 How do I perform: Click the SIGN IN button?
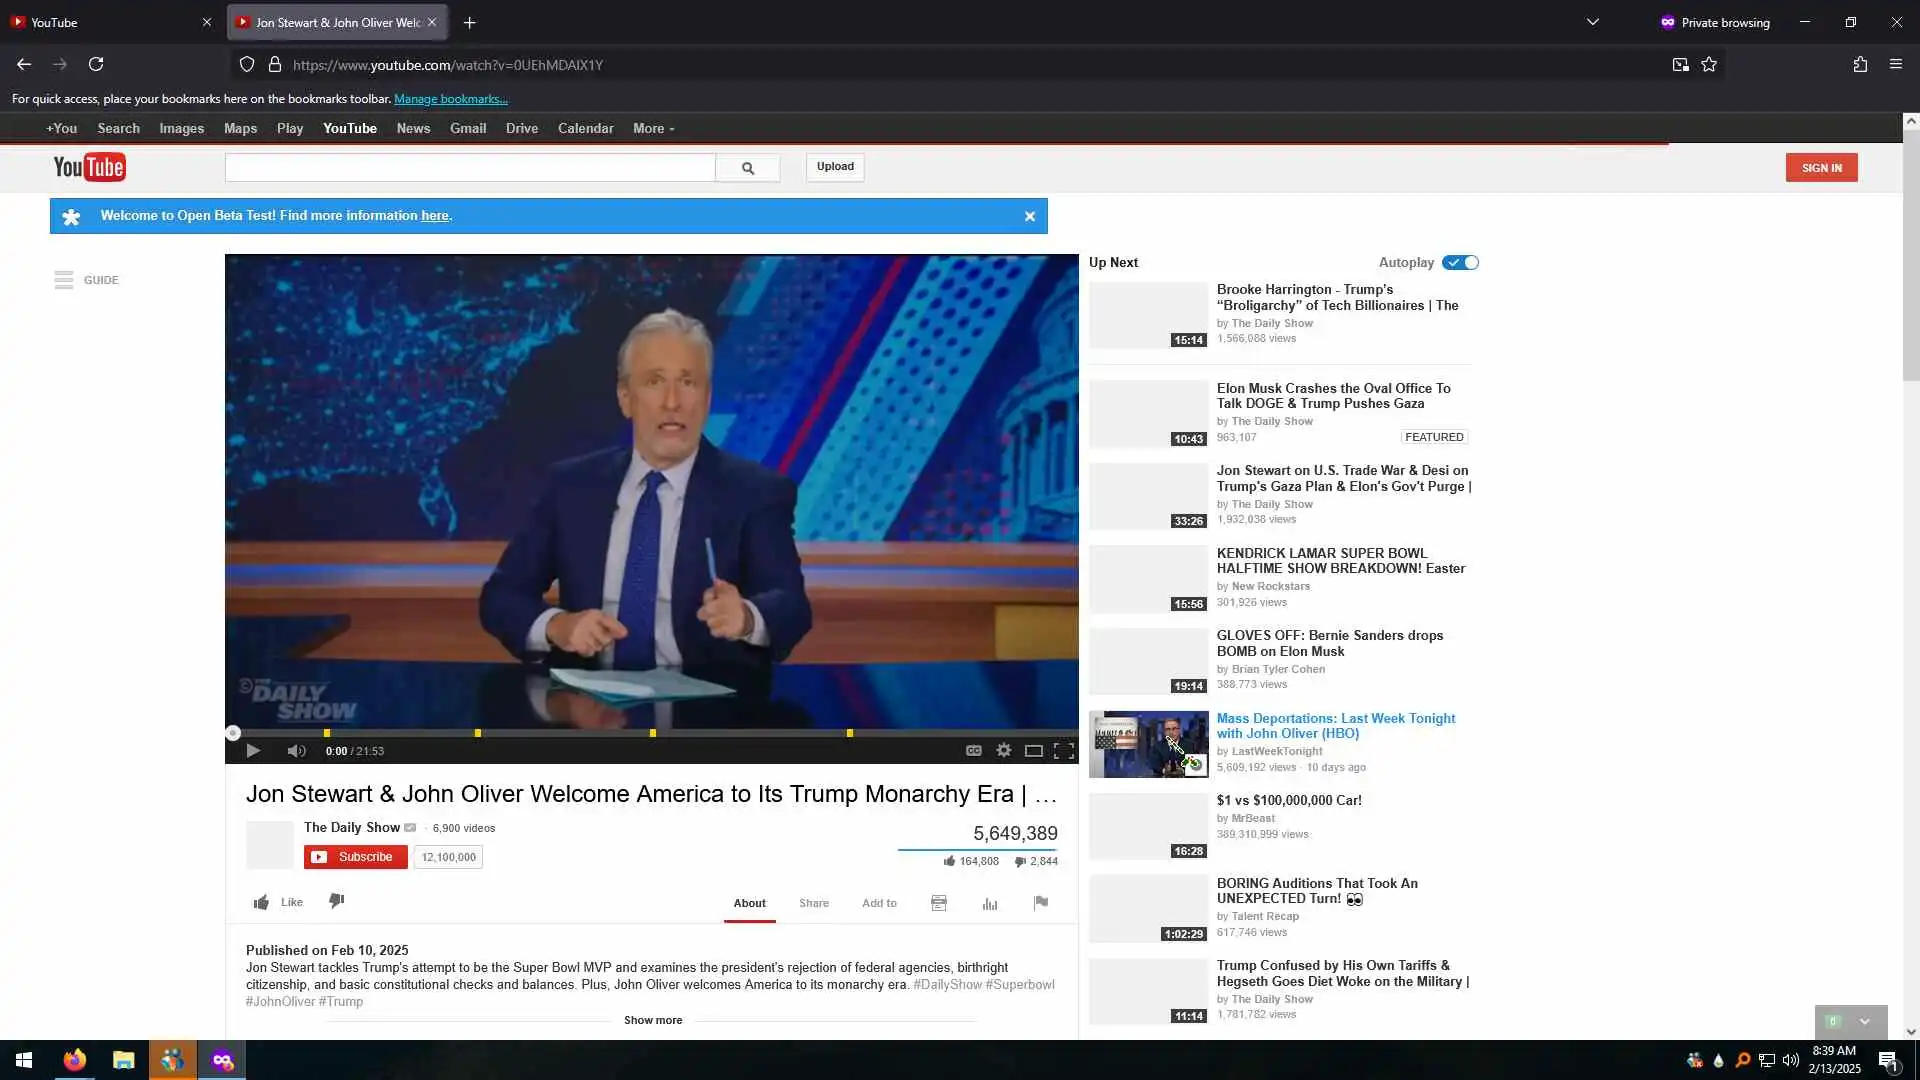pos(1821,168)
